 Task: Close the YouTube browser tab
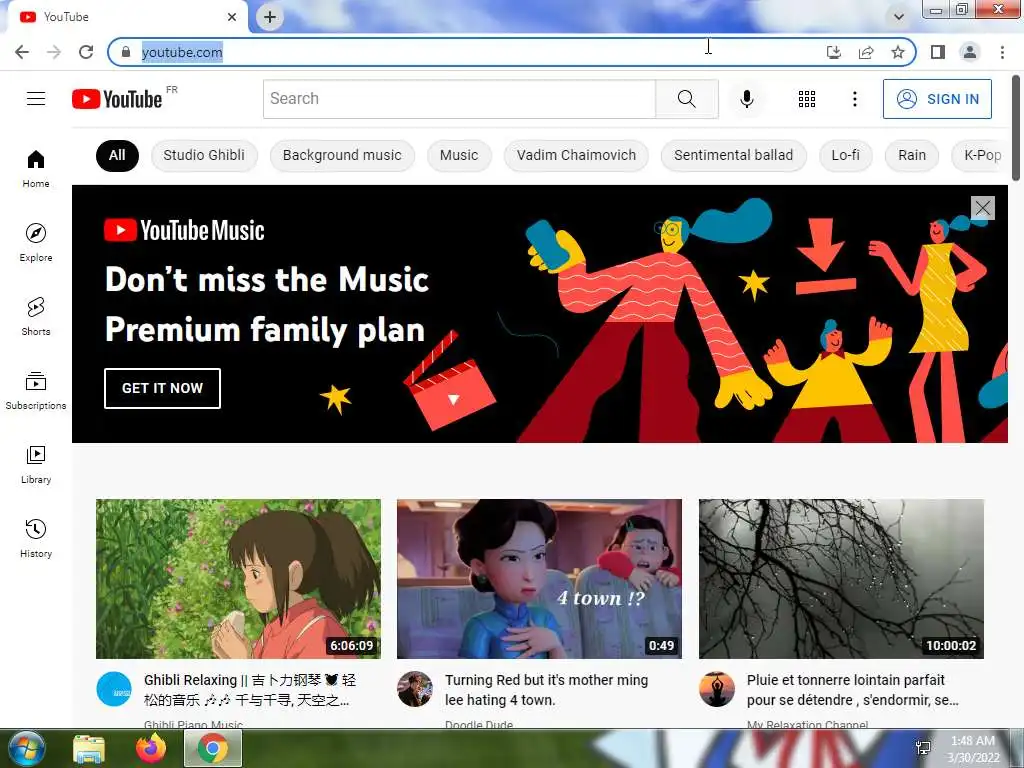click(232, 17)
